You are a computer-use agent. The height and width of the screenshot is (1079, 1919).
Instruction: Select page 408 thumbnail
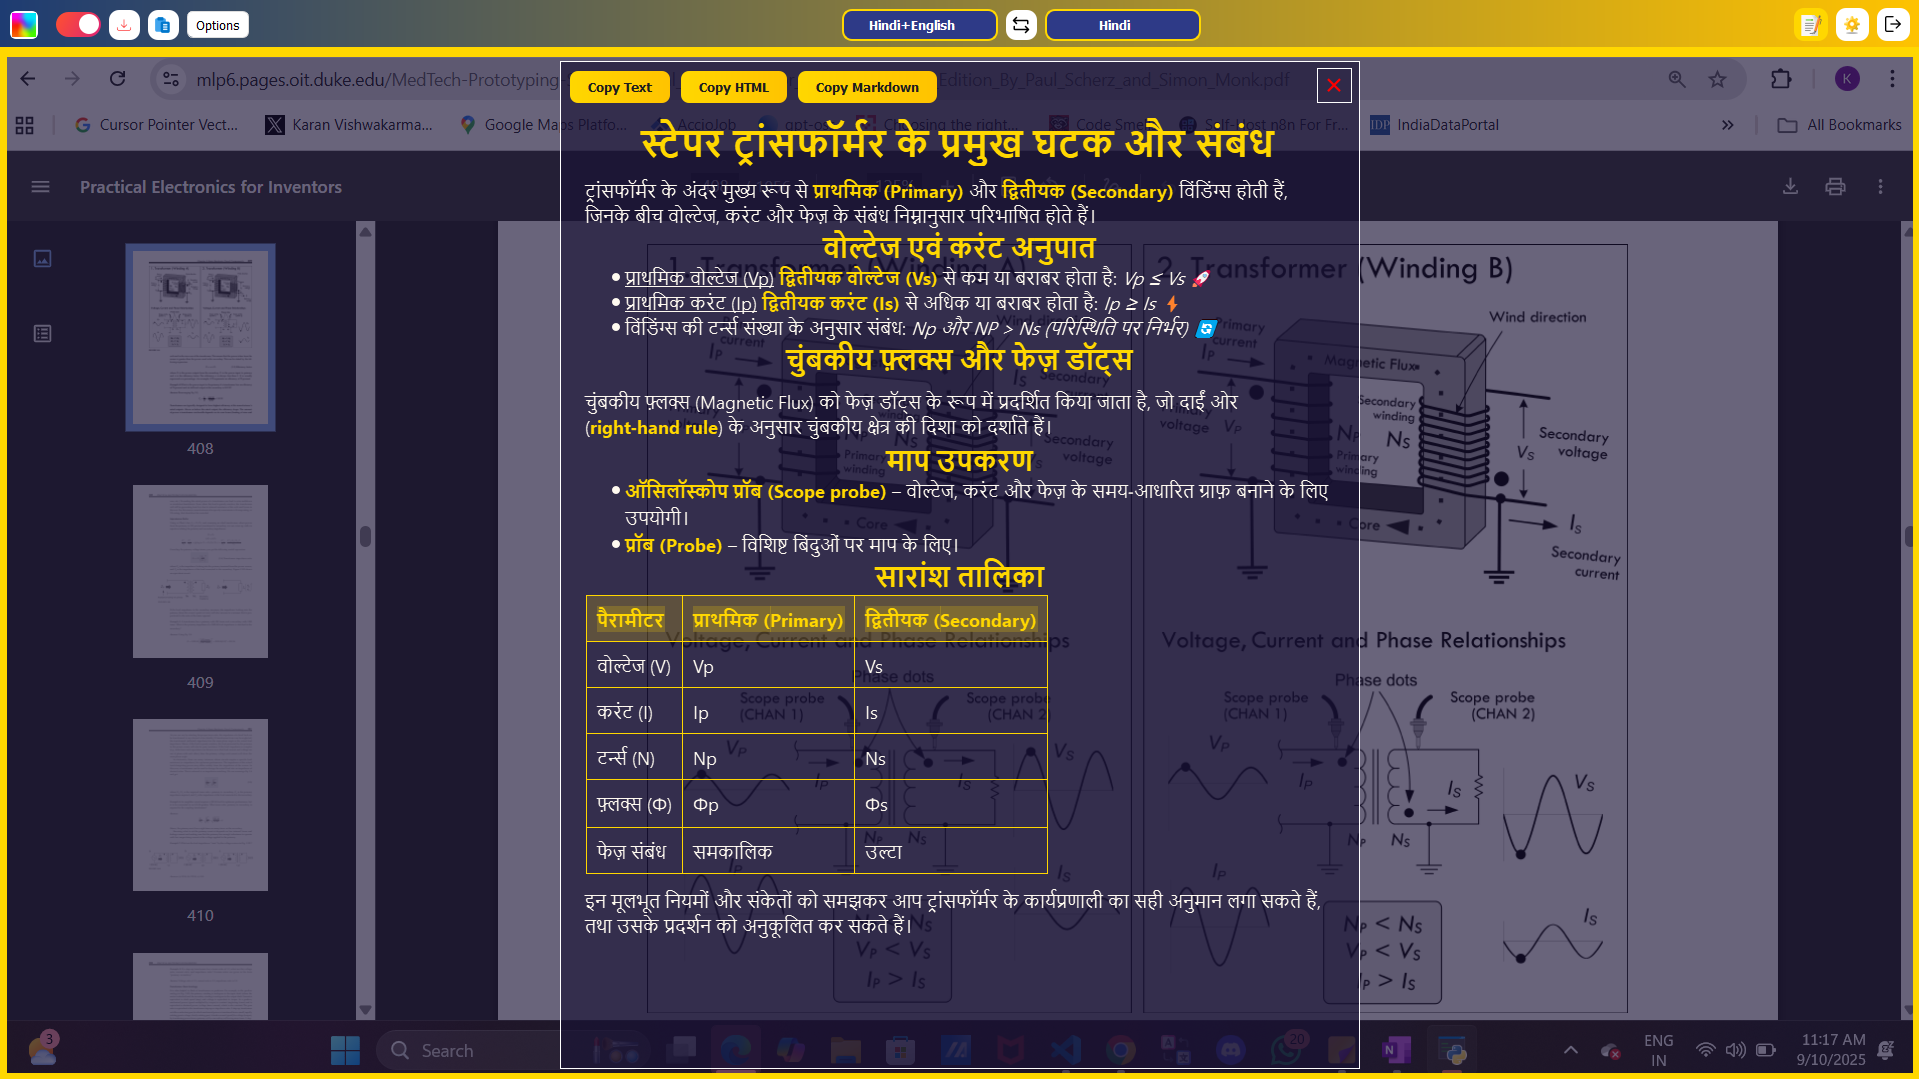pos(200,338)
